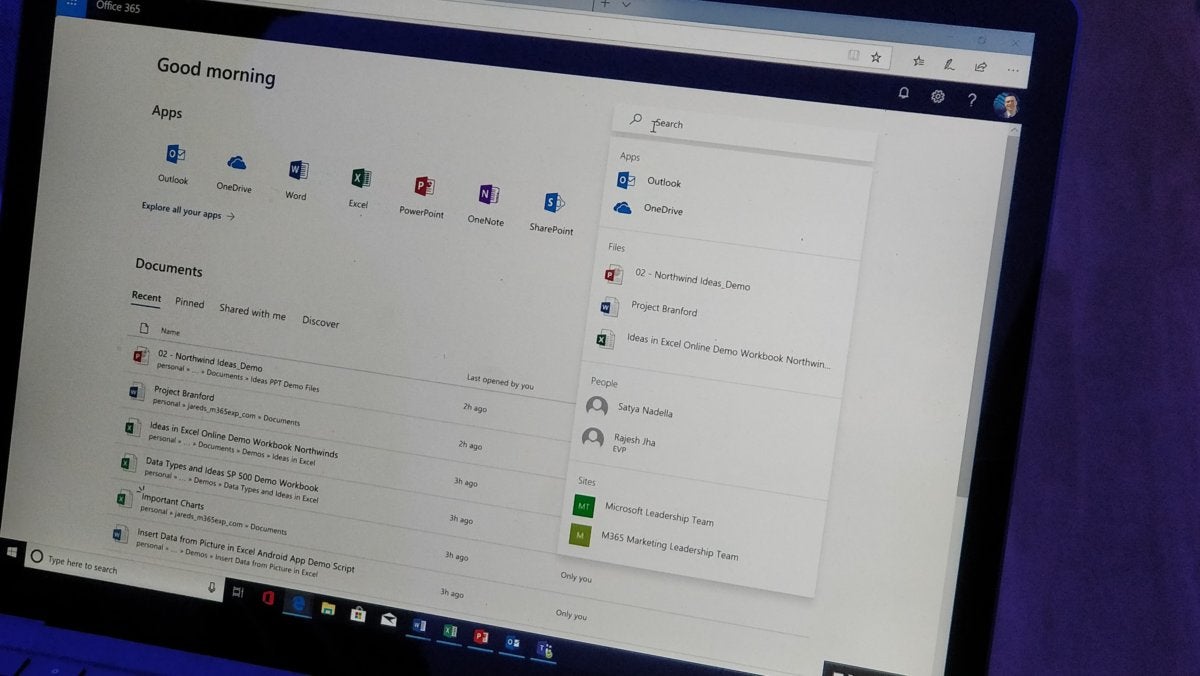1200x676 pixels.
Task: Click the Last opened by you header
Action: pyautogui.click(x=500, y=382)
